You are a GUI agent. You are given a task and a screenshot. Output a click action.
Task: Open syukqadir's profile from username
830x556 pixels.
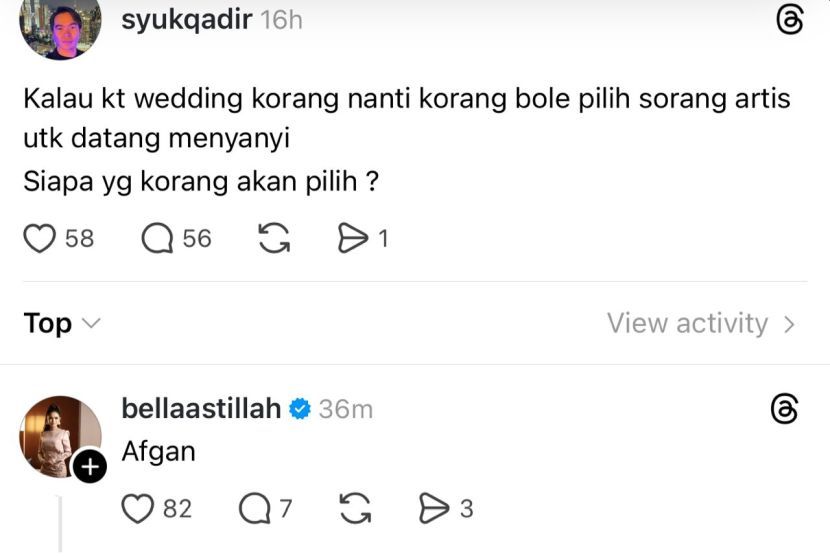pos(186,20)
